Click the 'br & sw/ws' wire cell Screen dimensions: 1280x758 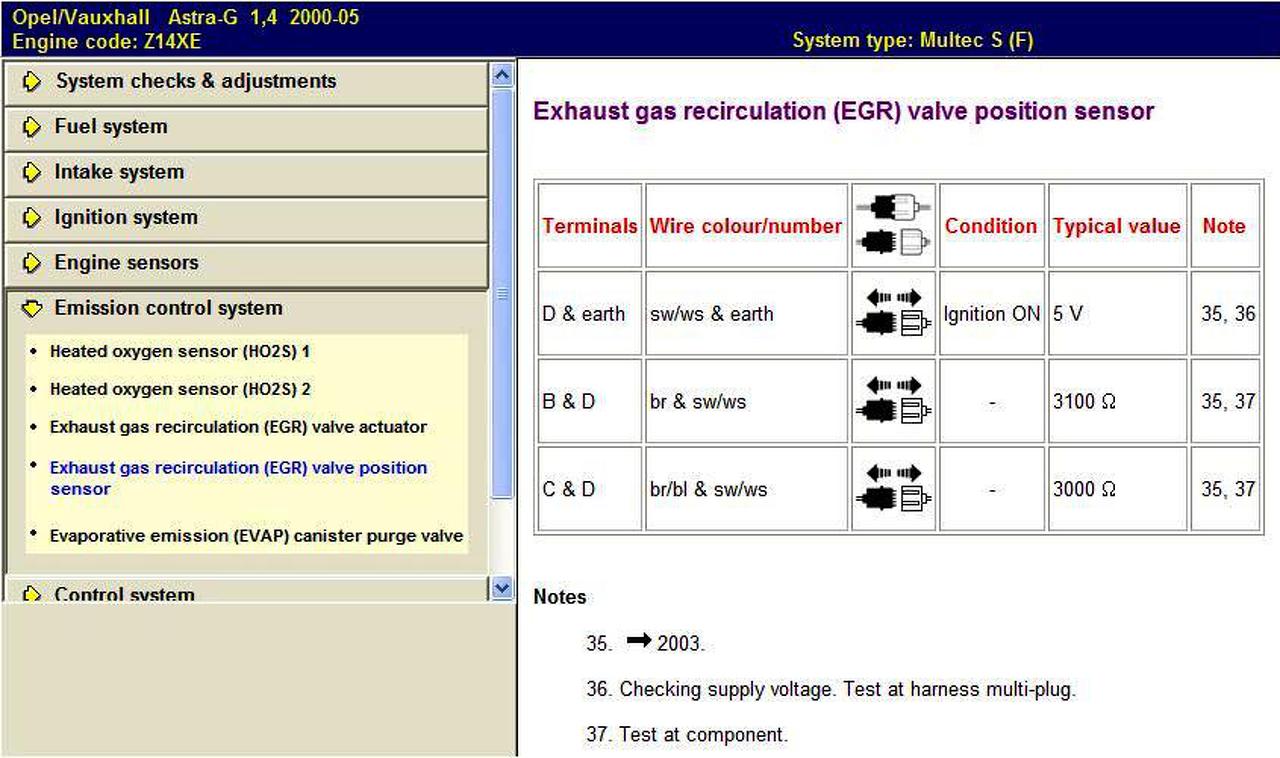[x=746, y=402]
